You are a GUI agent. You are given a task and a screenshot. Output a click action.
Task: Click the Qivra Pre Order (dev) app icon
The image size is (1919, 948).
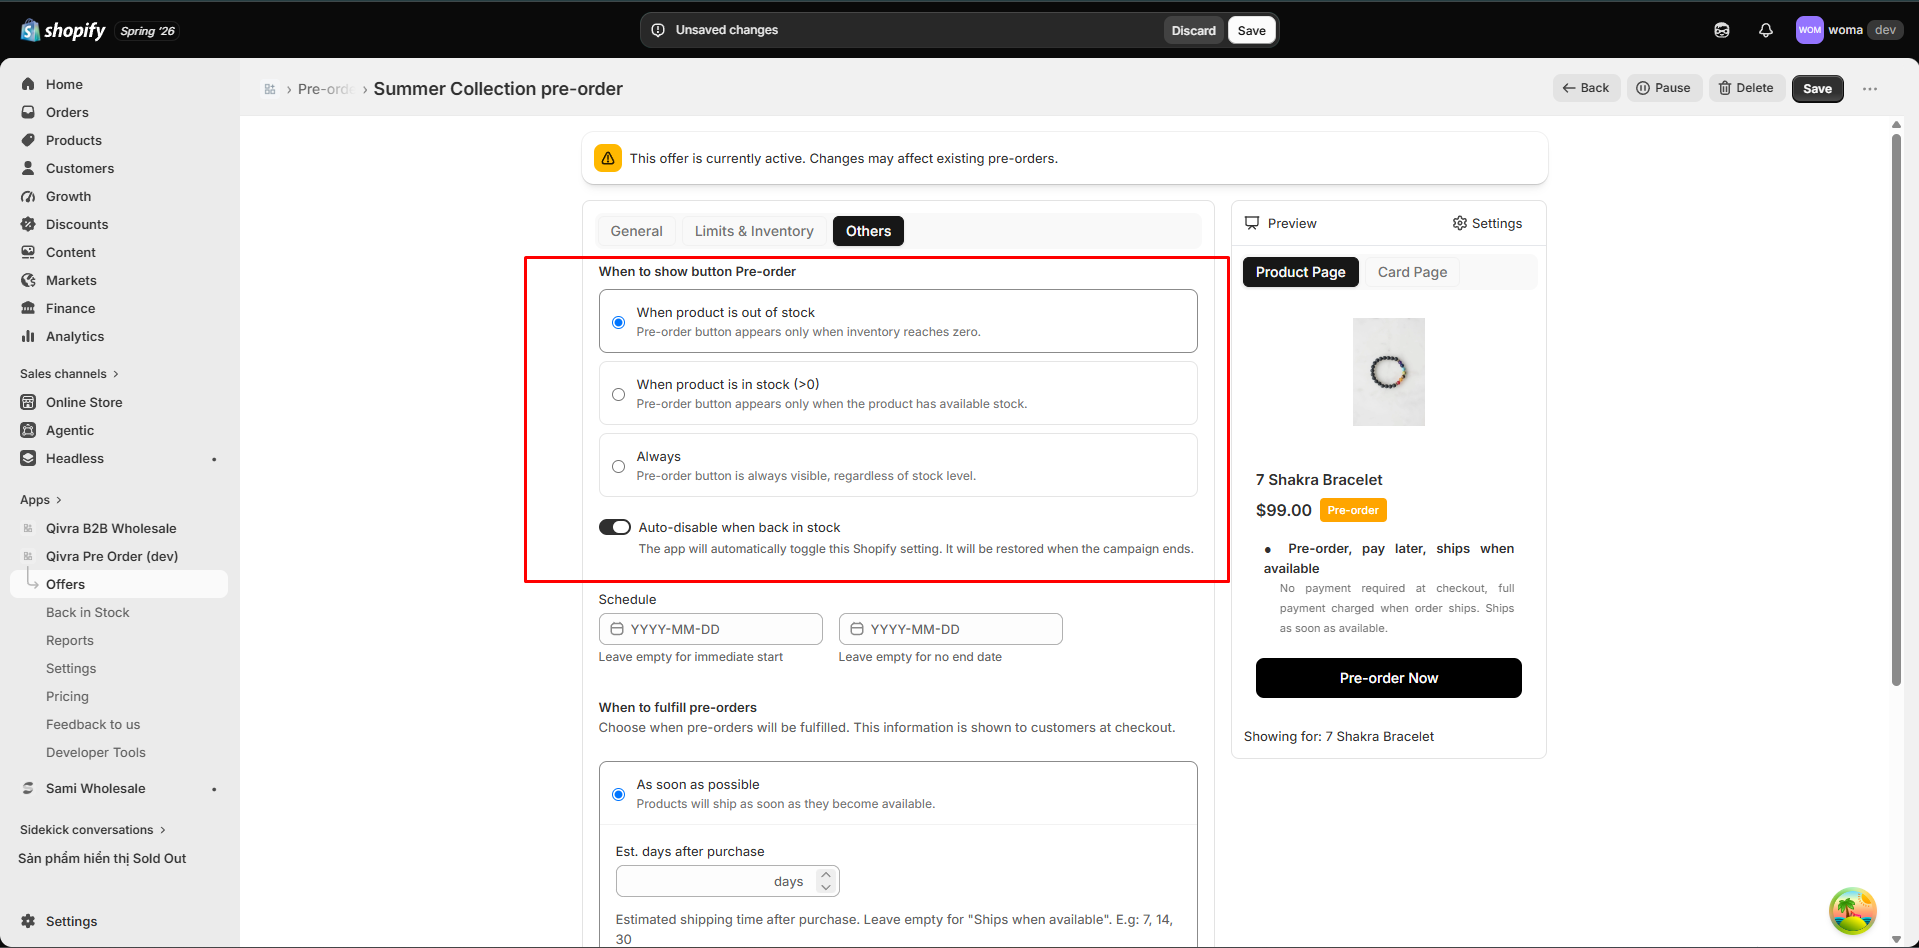tap(28, 556)
